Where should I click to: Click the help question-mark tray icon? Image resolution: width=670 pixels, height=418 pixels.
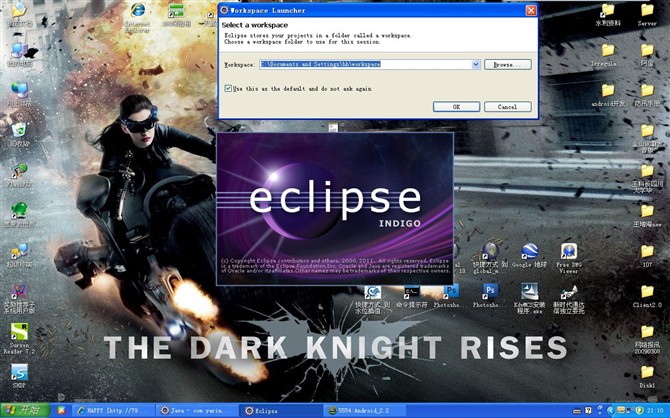[588, 411]
